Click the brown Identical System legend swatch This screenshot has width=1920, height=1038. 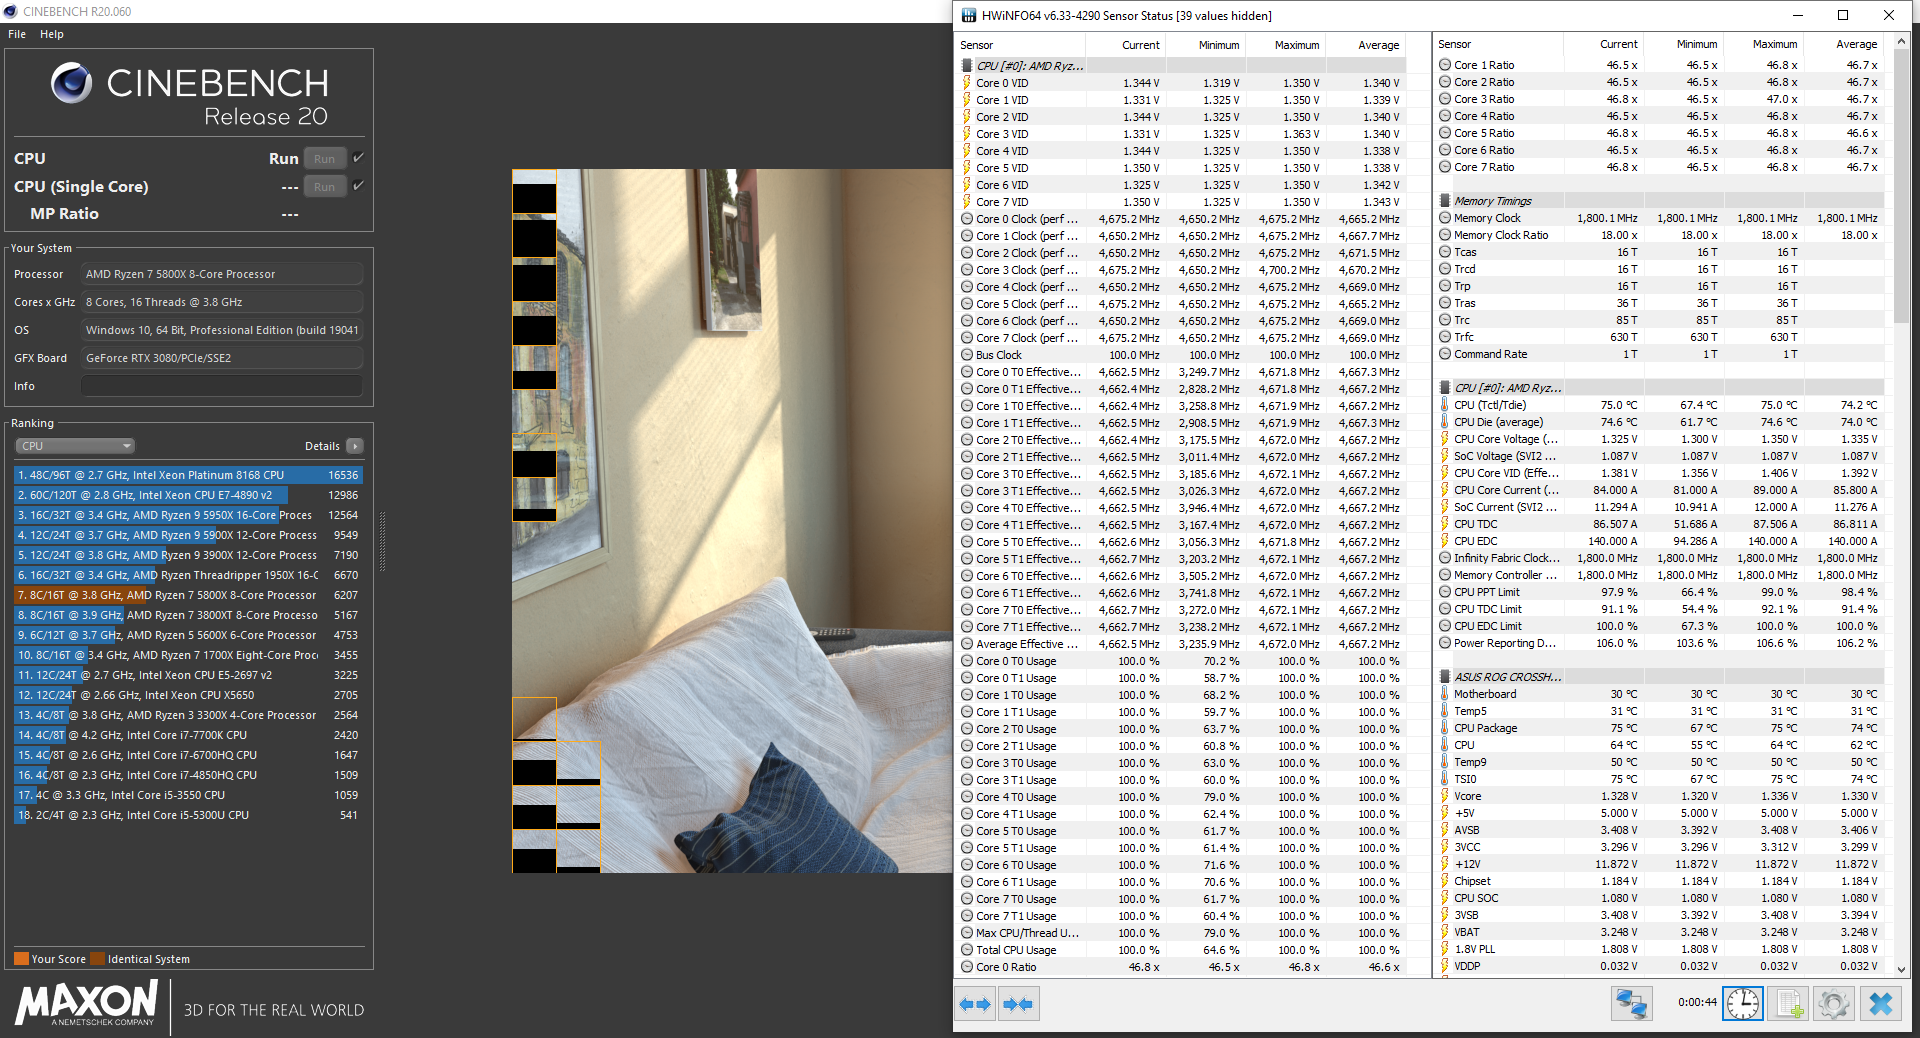click(x=97, y=959)
